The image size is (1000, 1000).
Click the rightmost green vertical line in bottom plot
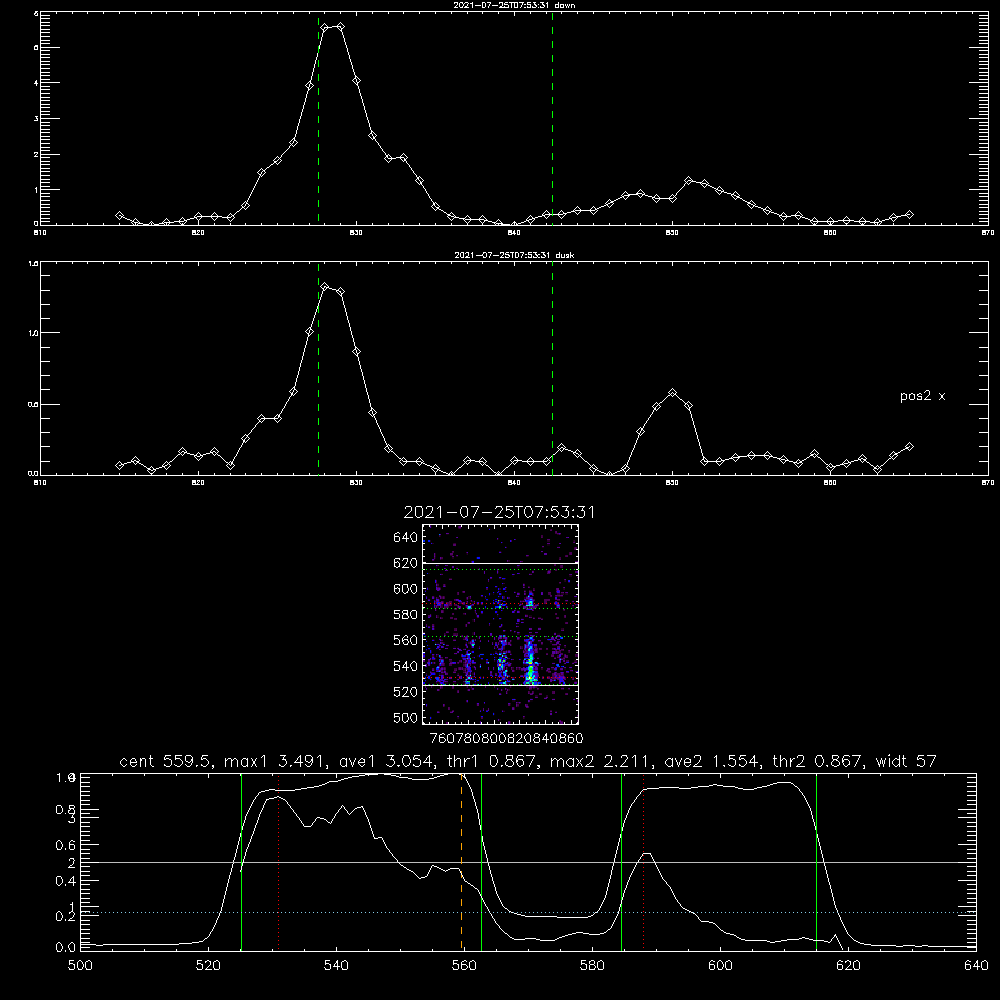[x=816, y=862]
